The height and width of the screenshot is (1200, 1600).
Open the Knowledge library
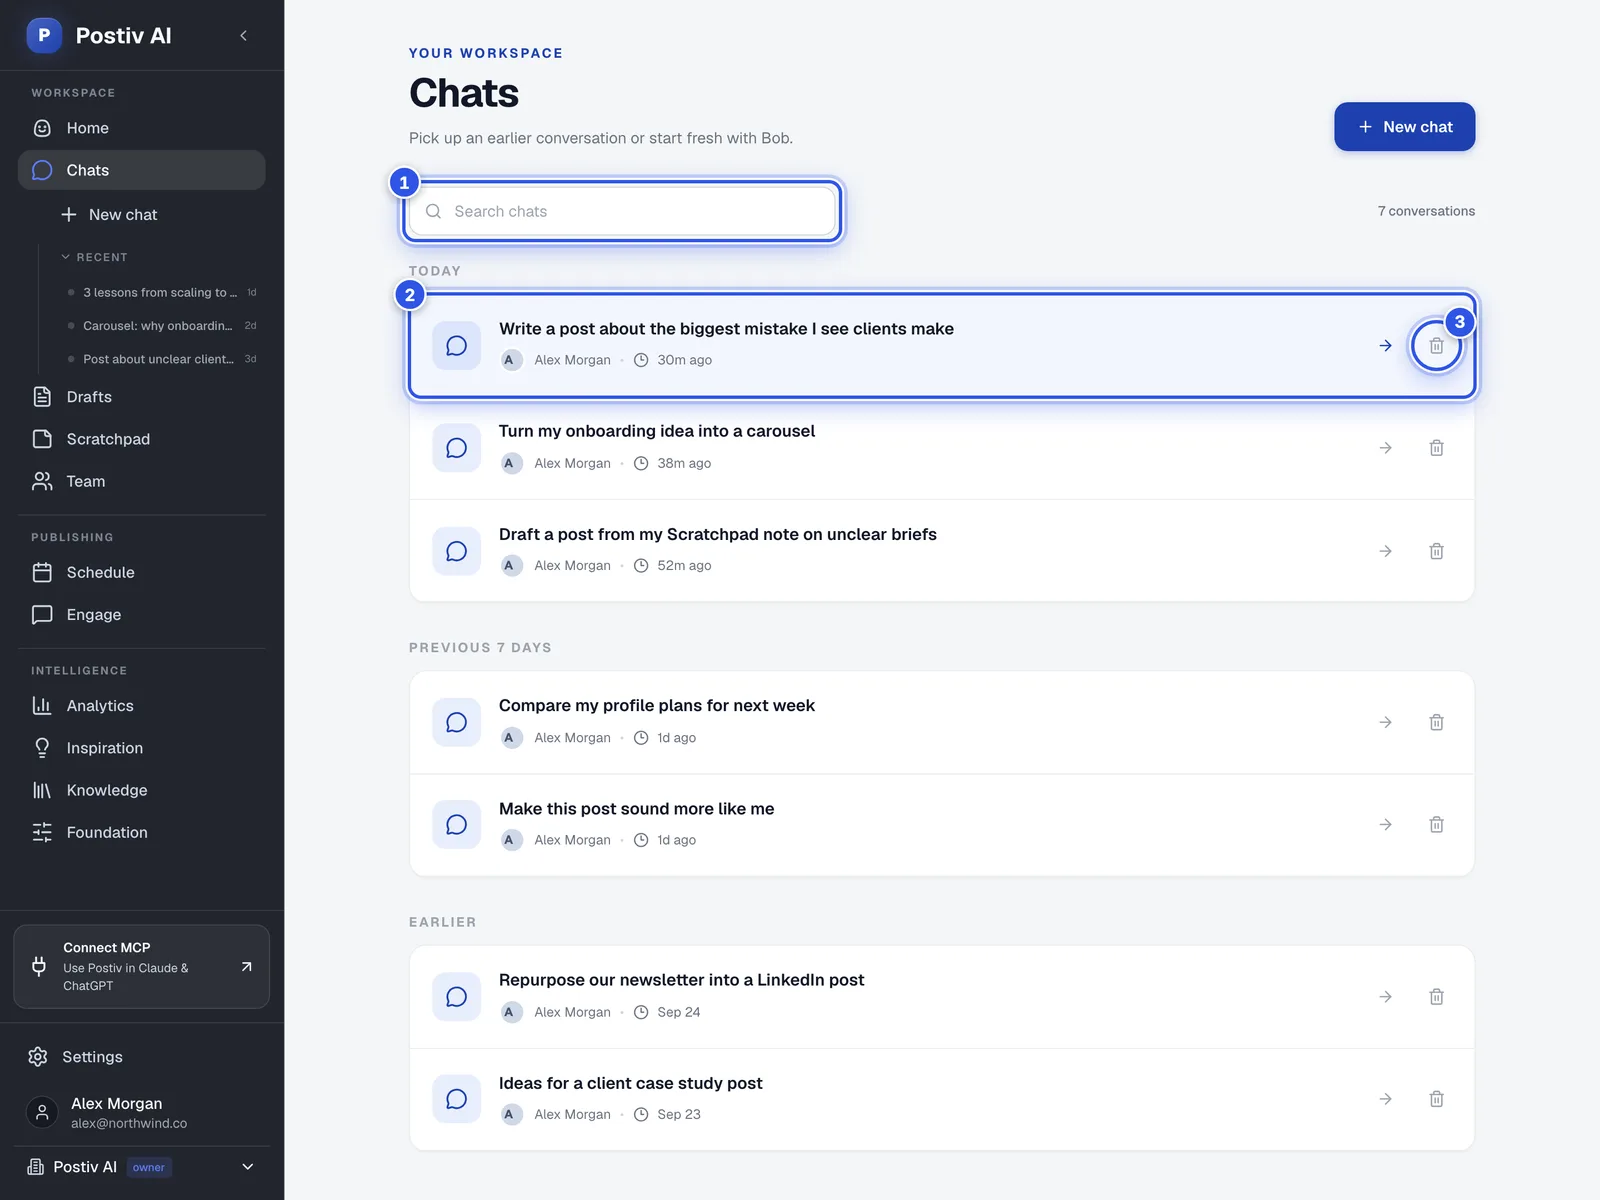[x=141, y=790]
